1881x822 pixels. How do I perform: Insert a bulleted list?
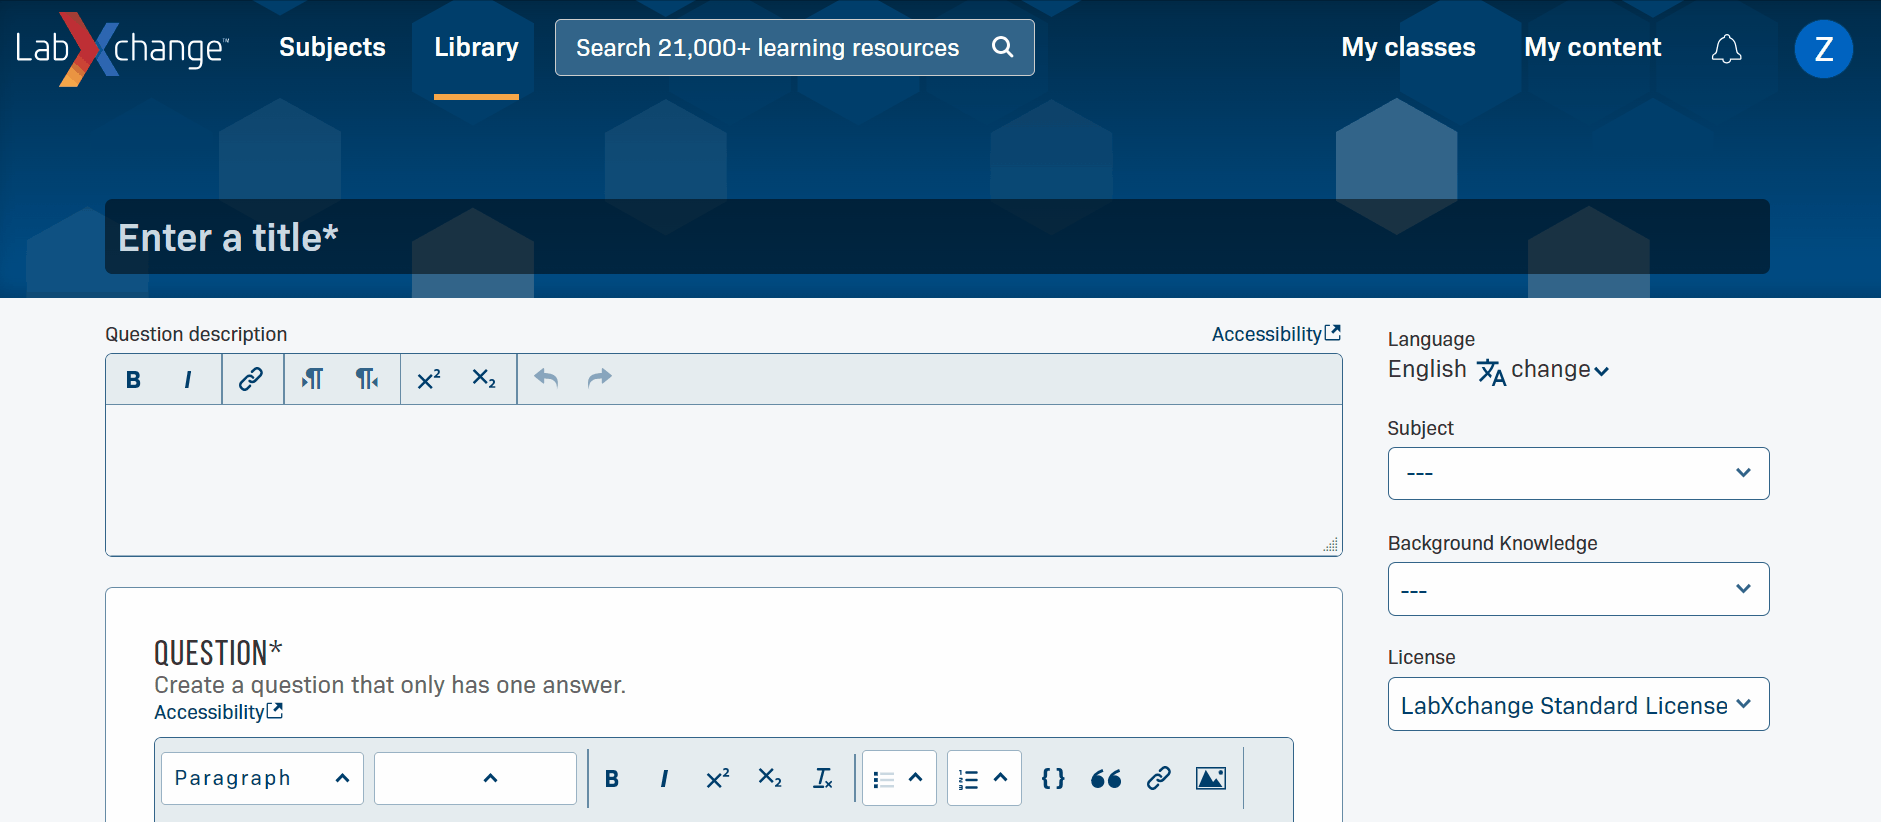click(883, 779)
